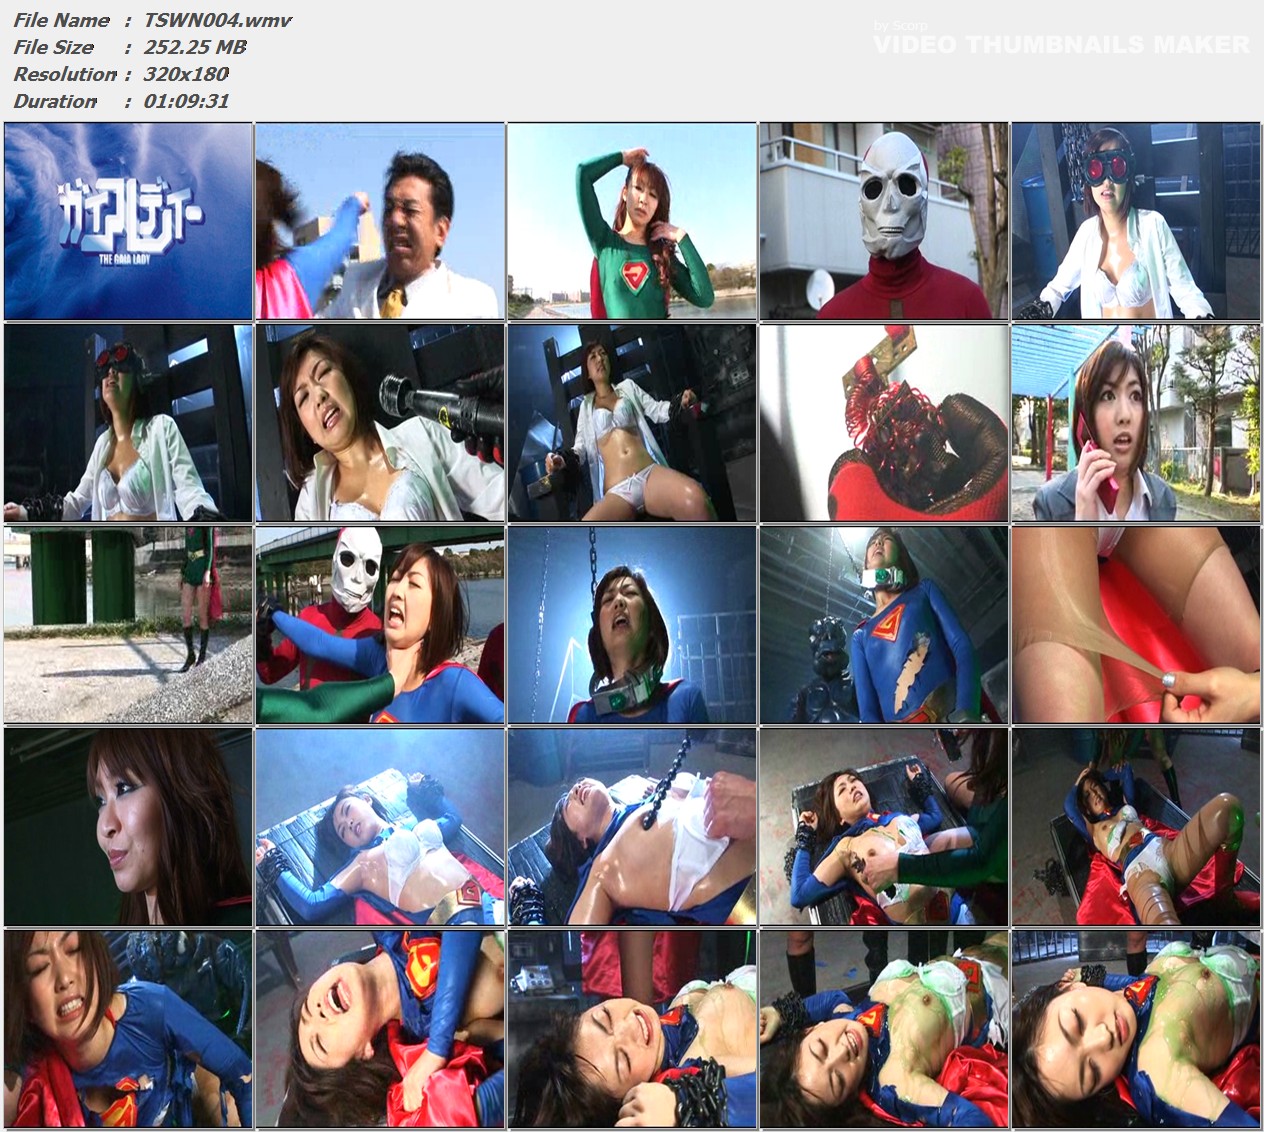Open the thumbnail of man in yellow tie
Screen dimensions: 1264x1132
[380, 221]
